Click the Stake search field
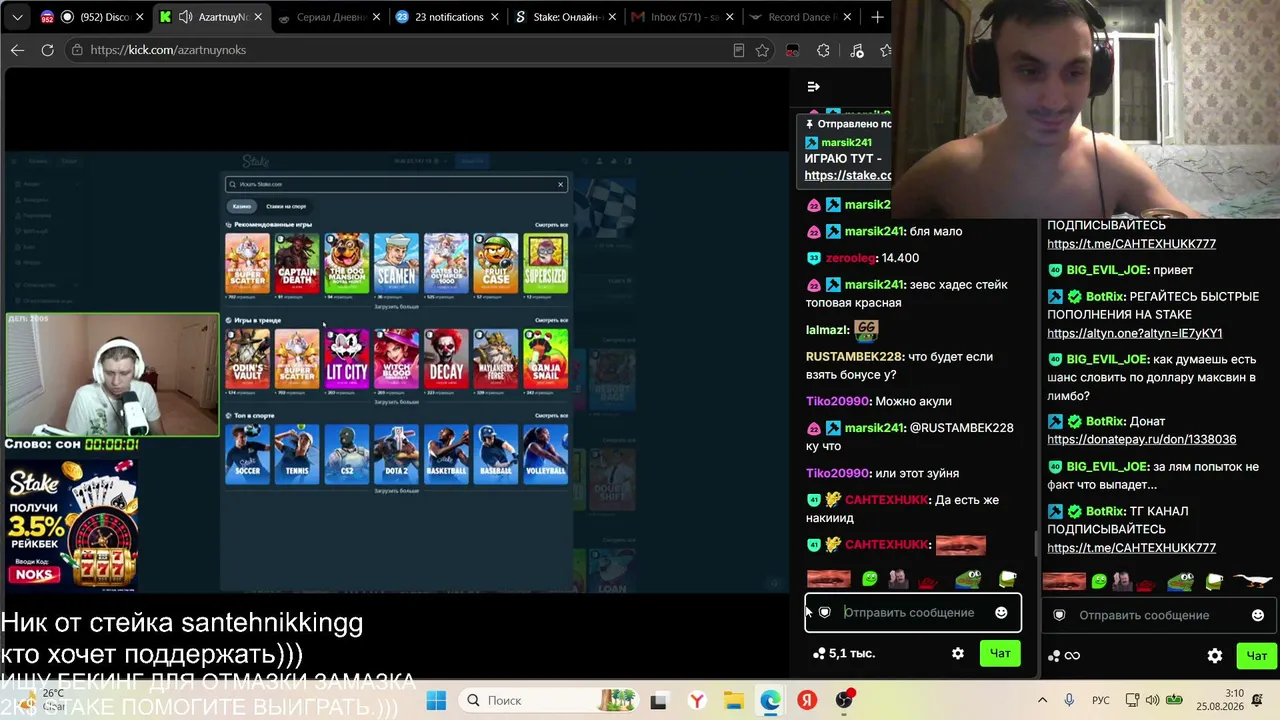1280x720 pixels. [x=397, y=184]
